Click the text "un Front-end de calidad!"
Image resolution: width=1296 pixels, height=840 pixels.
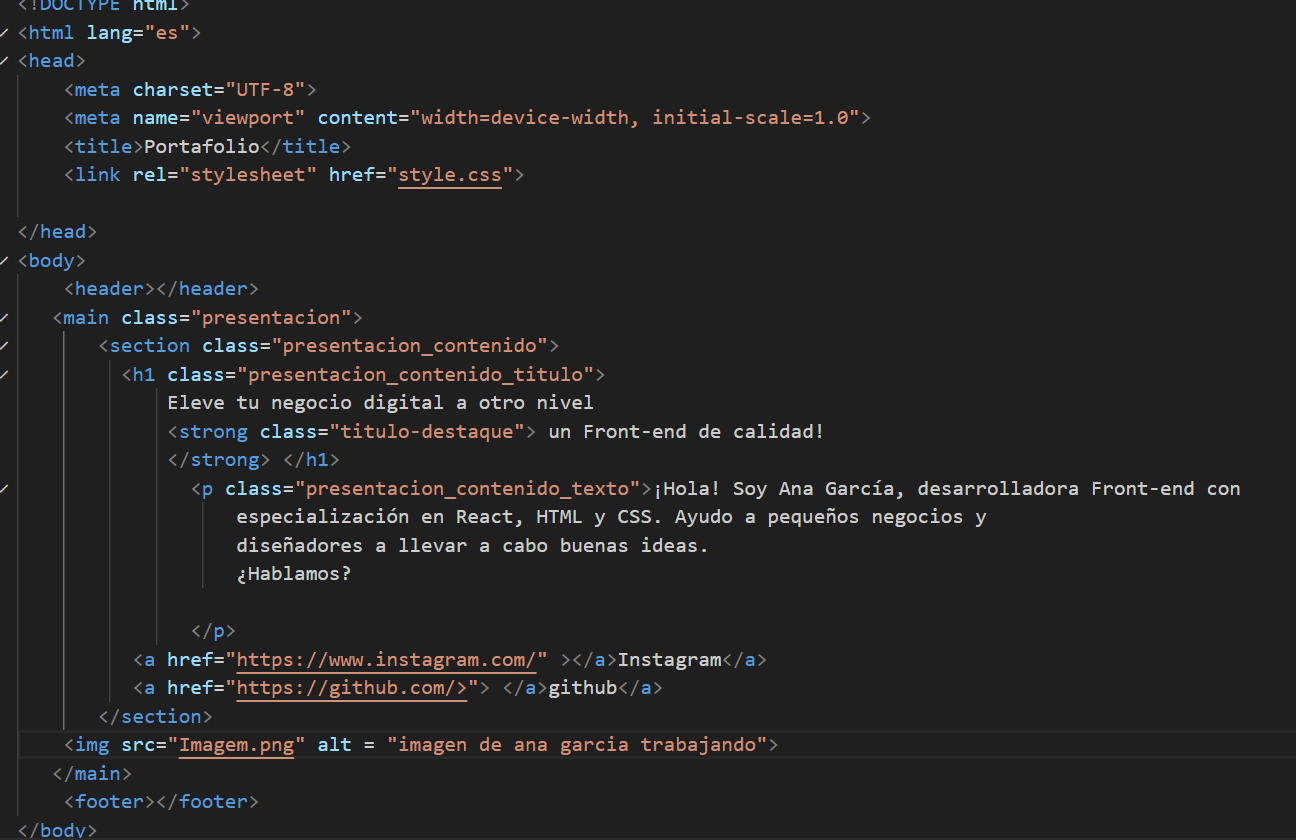tap(687, 432)
